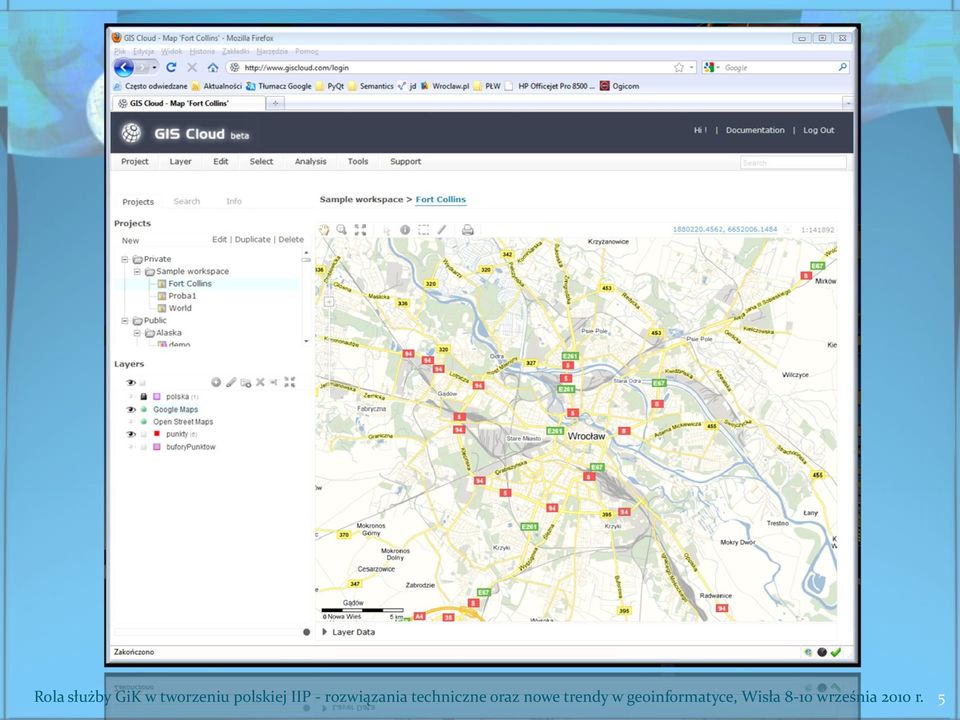Image resolution: width=960 pixels, height=720 pixels.
Task: Collapse the Public folder in Projects tree
Action: (x=125, y=321)
